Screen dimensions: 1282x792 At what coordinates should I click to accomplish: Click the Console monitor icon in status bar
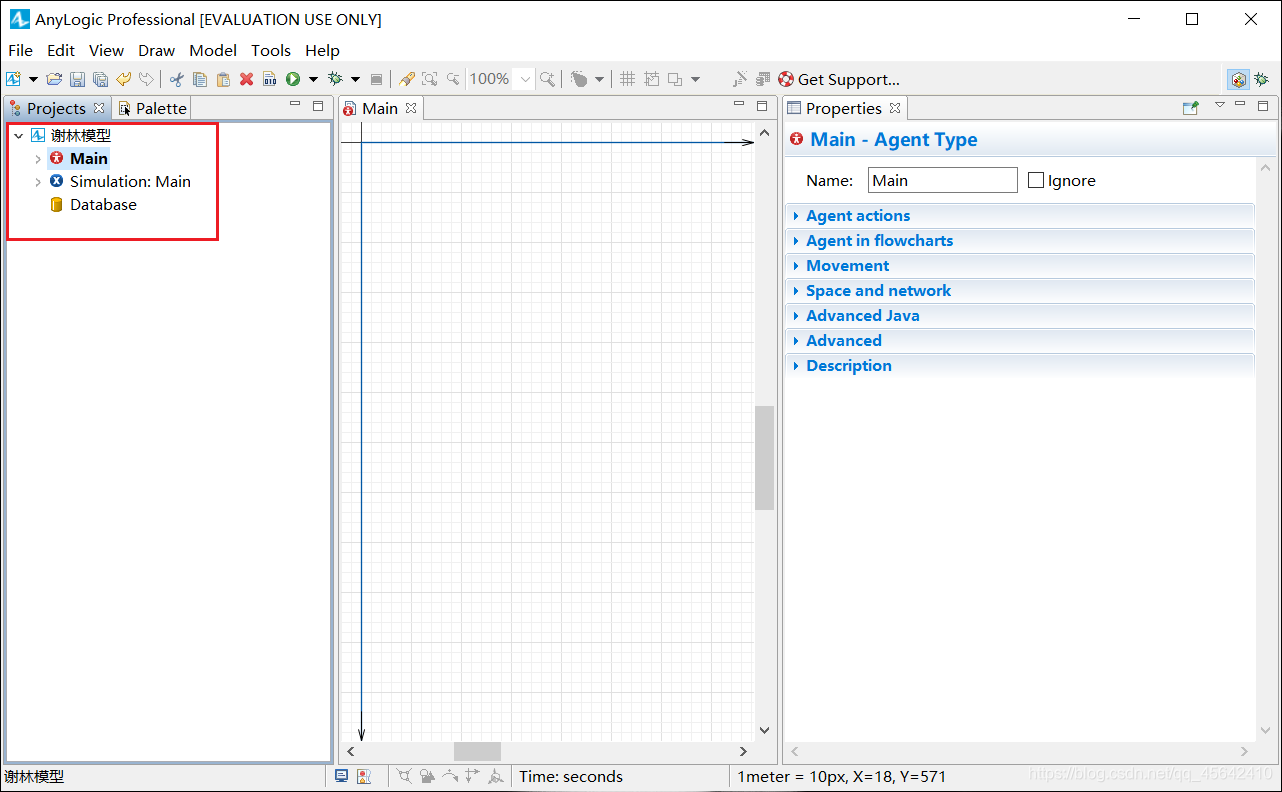pyautogui.click(x=341, y=776)
